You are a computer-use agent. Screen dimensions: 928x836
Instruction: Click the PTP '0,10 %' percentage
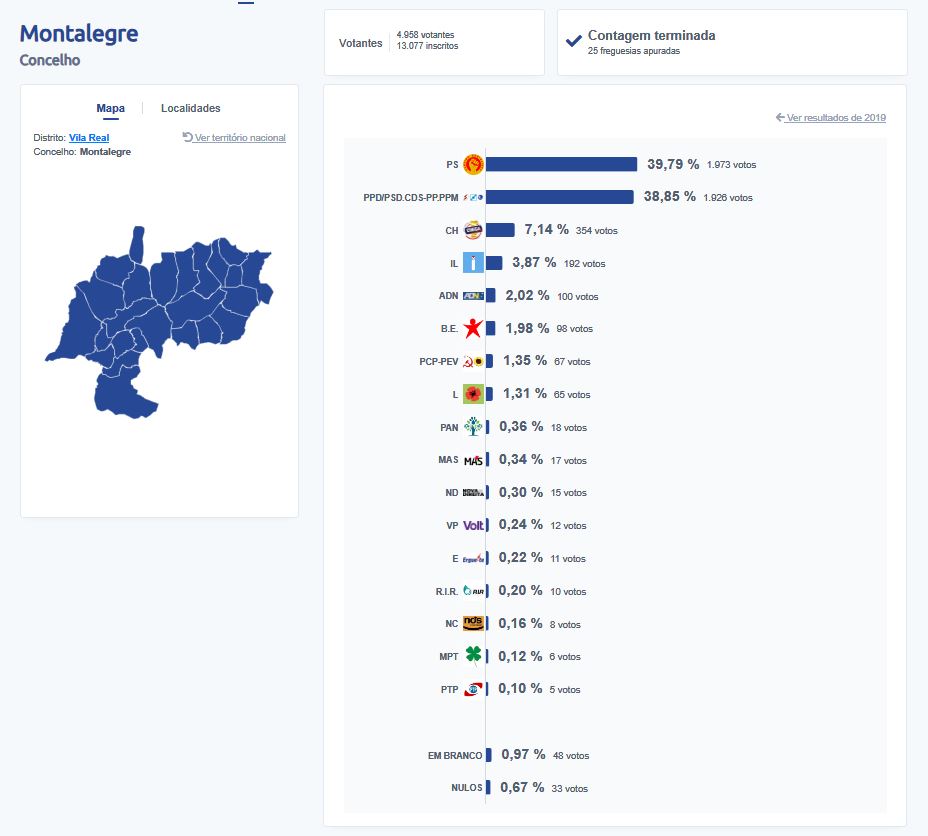point(520,689)
